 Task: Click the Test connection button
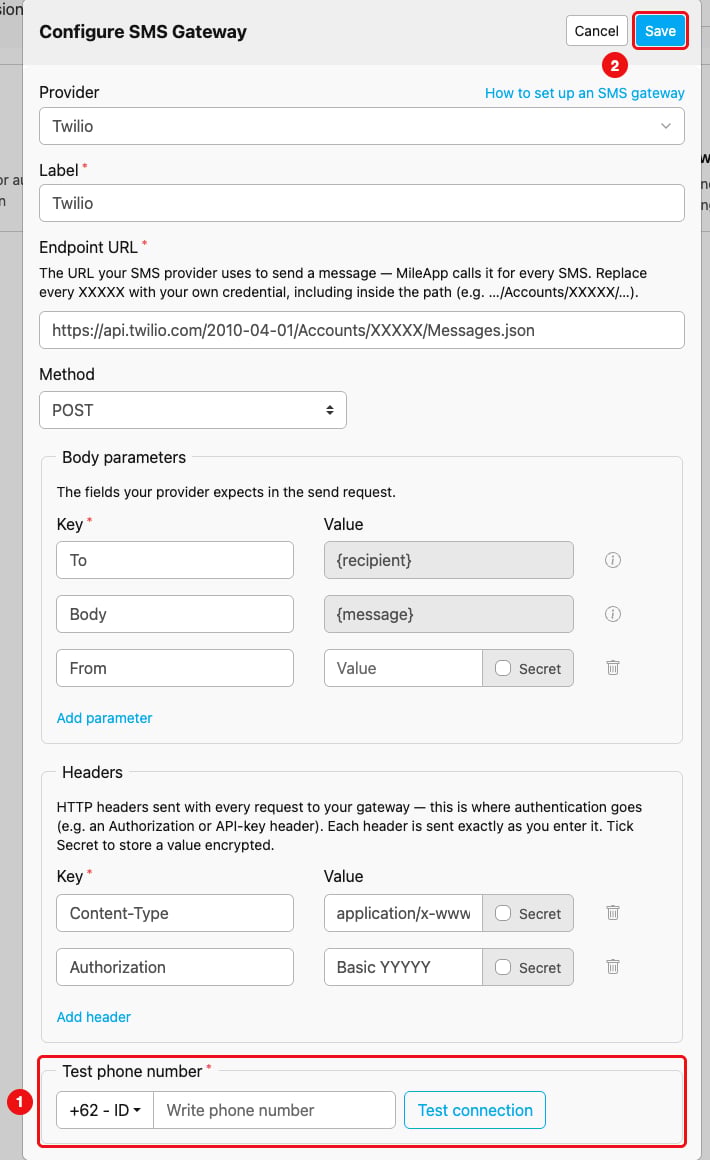coord(475,1110)
